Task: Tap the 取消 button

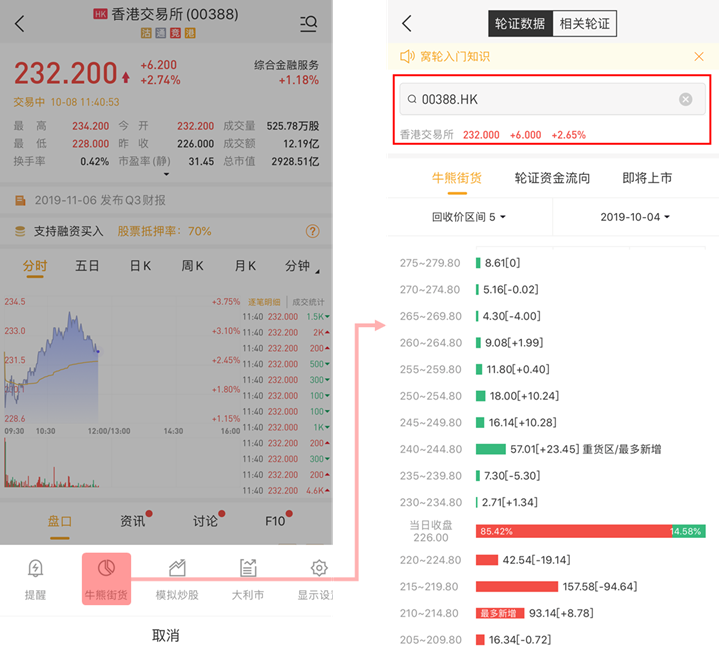Action: pos(166,635)
